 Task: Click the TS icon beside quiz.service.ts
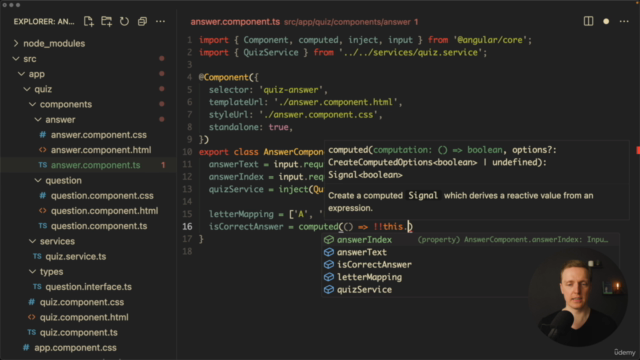click(37, 256)
